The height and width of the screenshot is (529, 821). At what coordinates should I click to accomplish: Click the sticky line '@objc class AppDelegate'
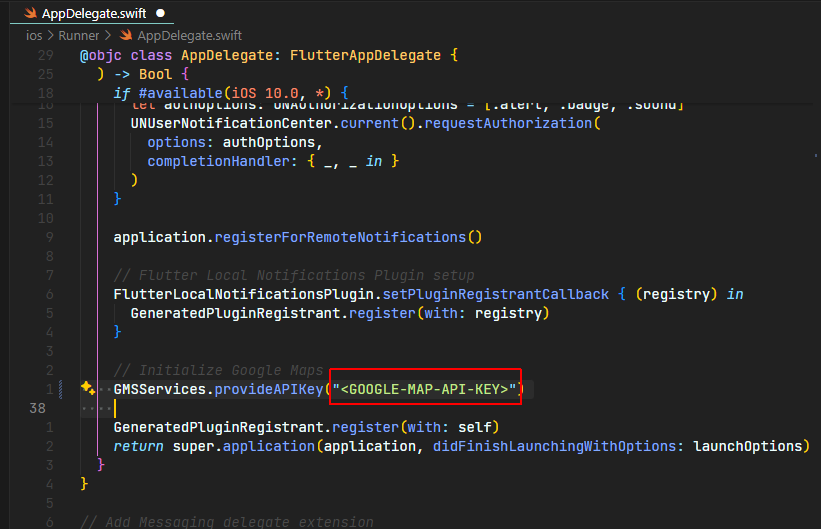click(x=269, y=55)
